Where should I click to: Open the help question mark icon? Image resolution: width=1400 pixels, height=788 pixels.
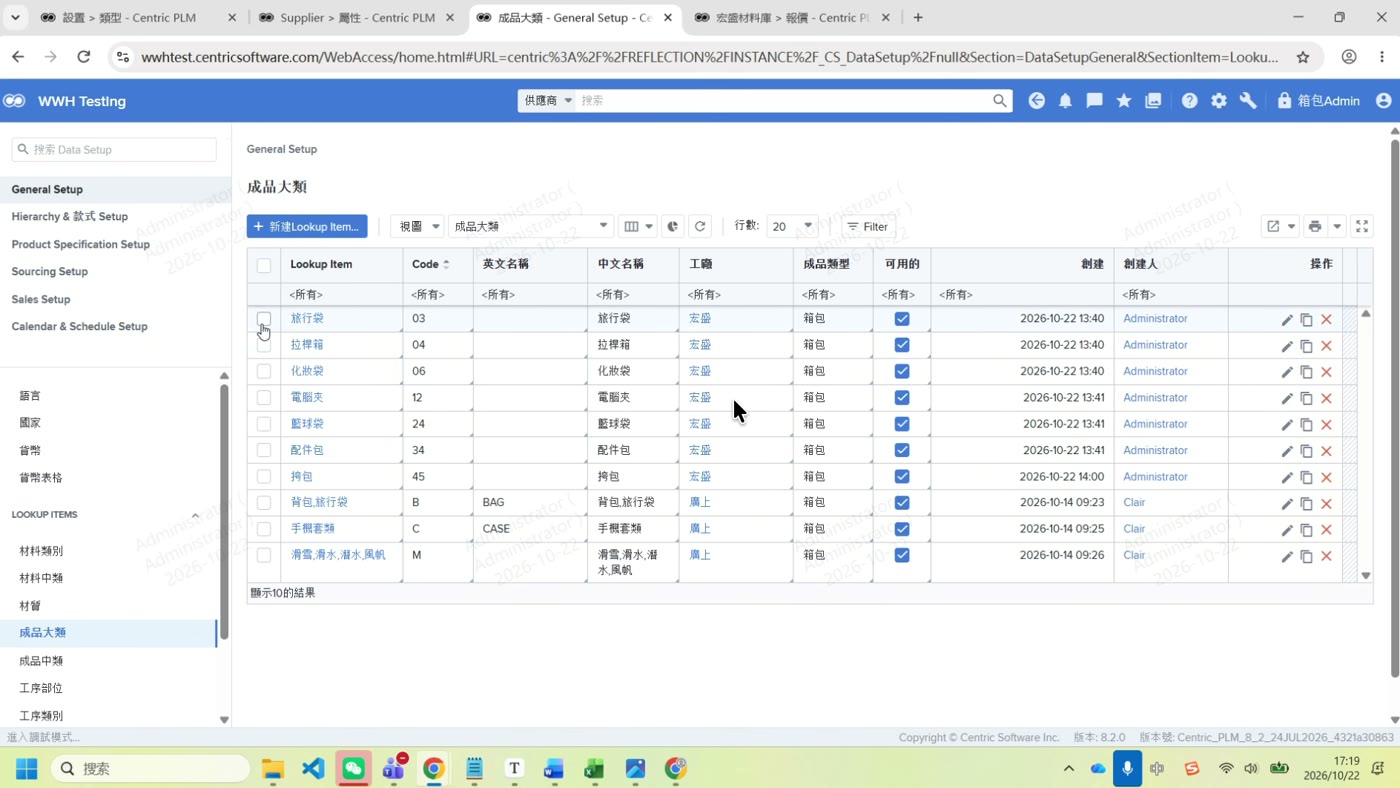point(1189,101)
